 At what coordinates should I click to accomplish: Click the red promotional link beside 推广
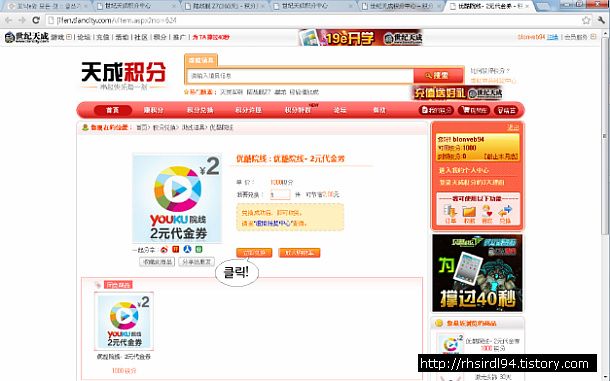tap(211, 37)
